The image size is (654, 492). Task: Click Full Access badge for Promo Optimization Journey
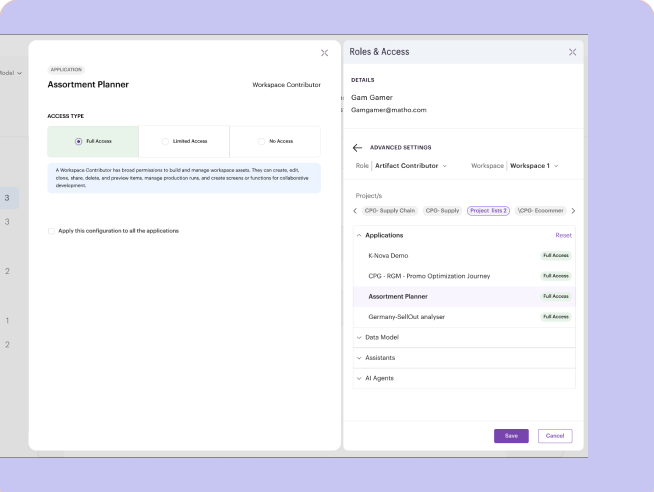click(x=556, y=276)
